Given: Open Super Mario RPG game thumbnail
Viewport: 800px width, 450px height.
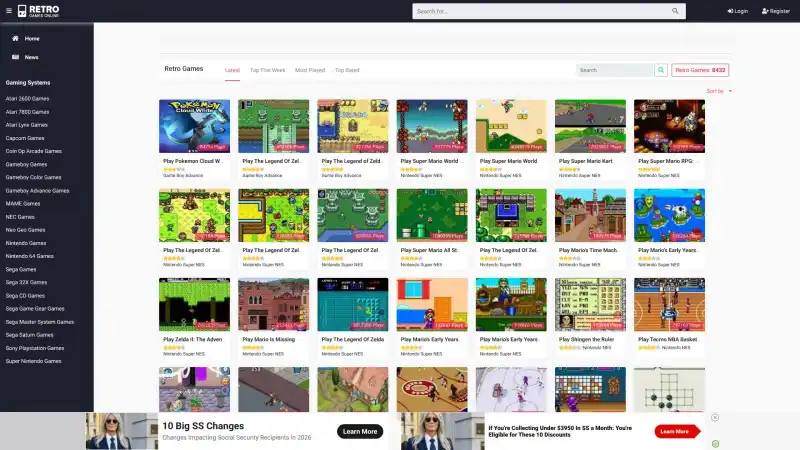Looking at the screenshot, I should (669, 126).
